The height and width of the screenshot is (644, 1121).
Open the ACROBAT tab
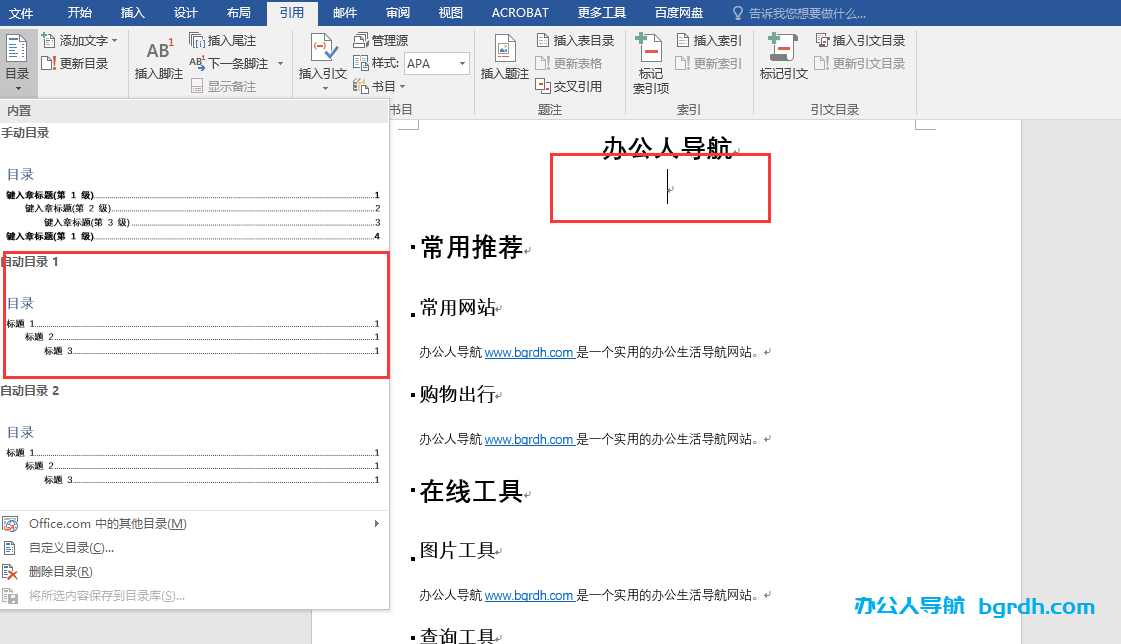click(520, 13)
